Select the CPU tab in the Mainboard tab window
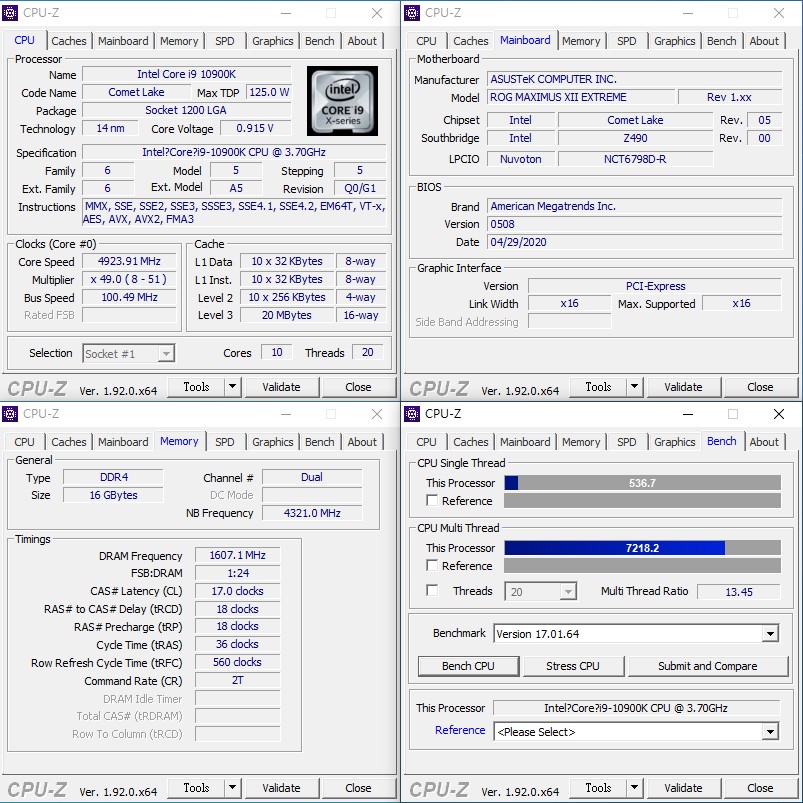The height and width of the screenshot is (803, 803). (426, 41)
